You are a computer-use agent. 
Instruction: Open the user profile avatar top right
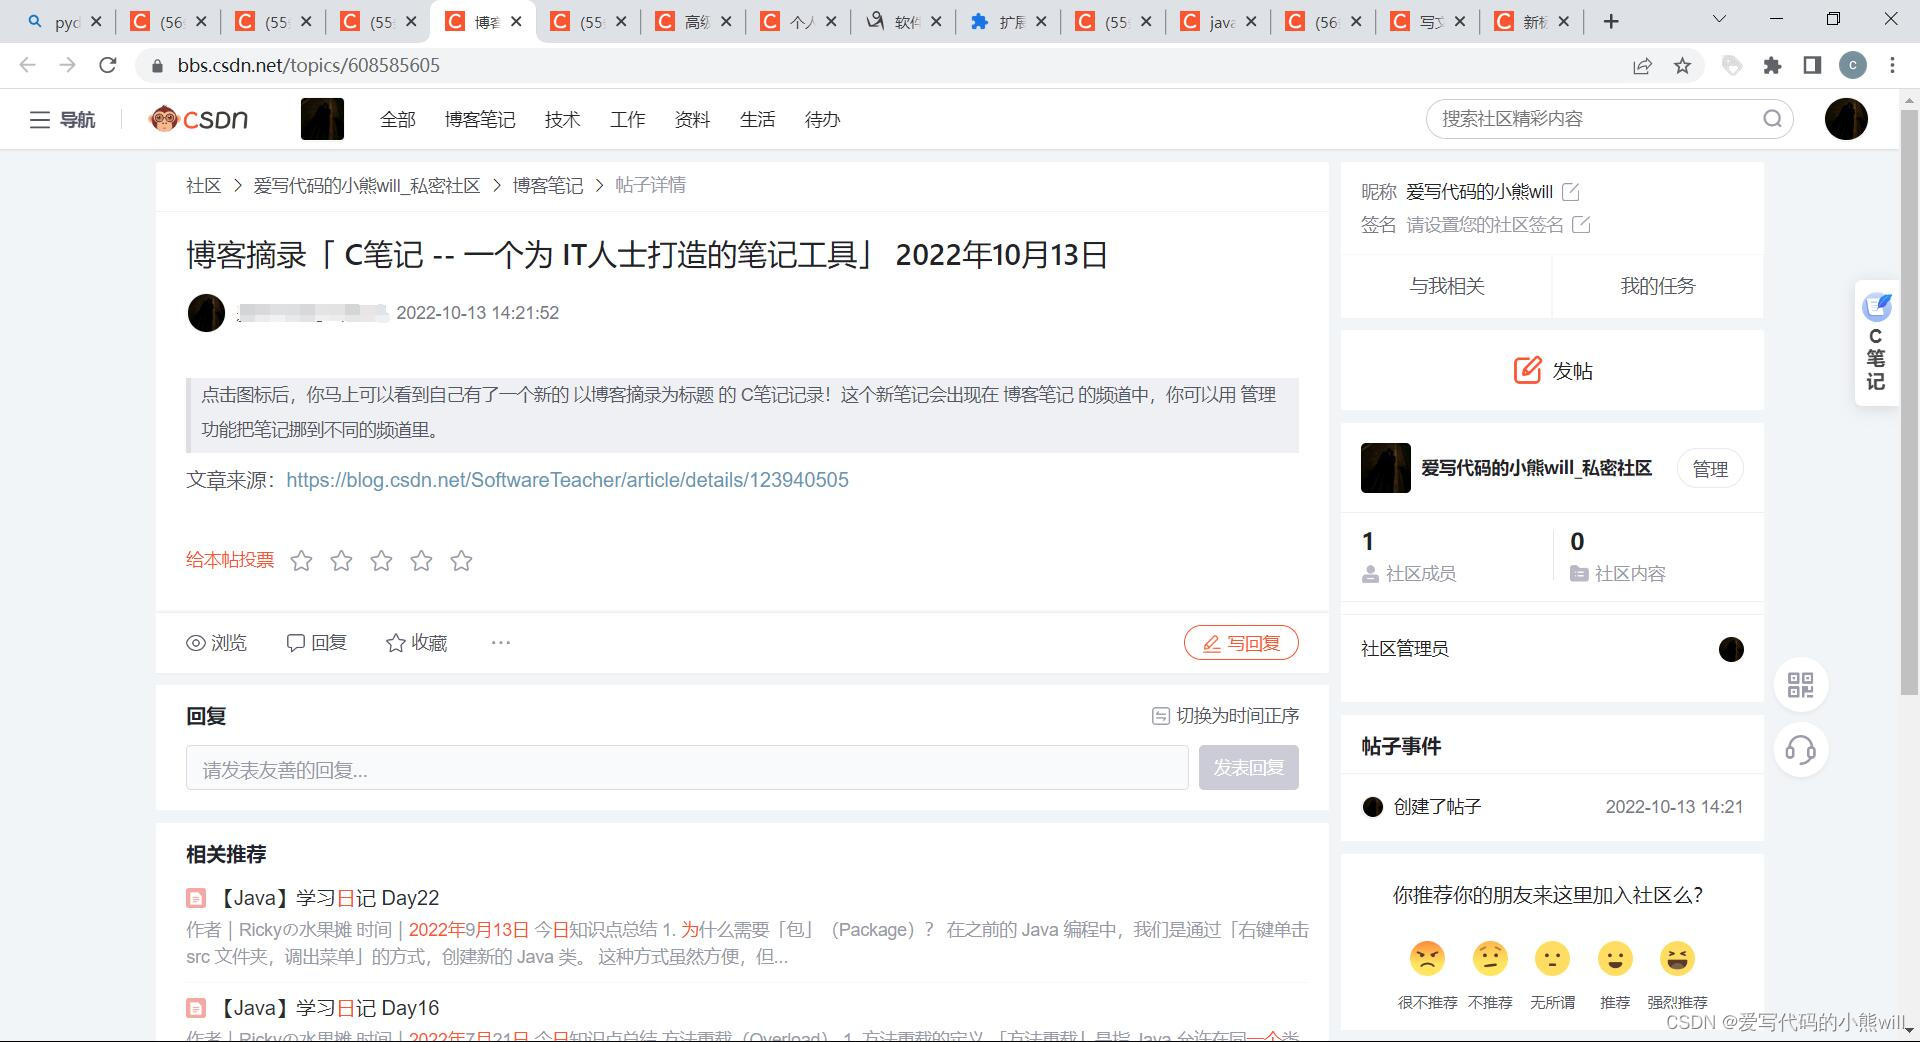tap(1846, 119)
